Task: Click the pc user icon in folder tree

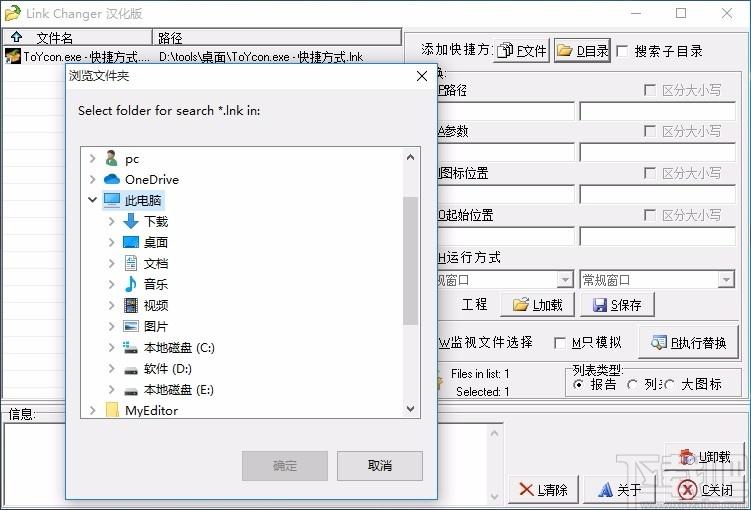Action: 112,159
